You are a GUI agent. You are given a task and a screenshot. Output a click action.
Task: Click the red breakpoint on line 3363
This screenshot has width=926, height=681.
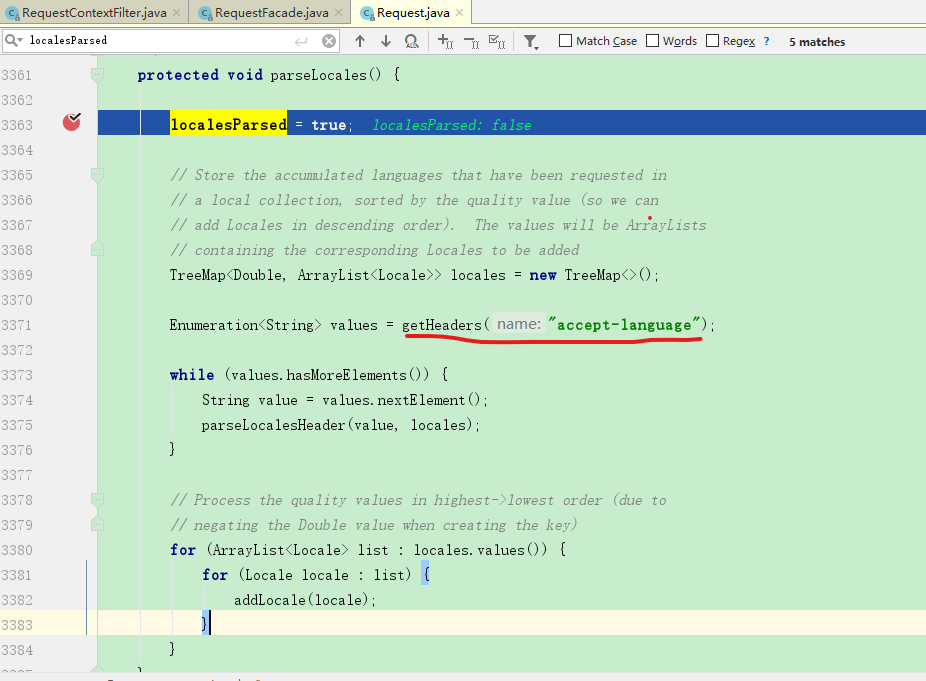point(70,120)
